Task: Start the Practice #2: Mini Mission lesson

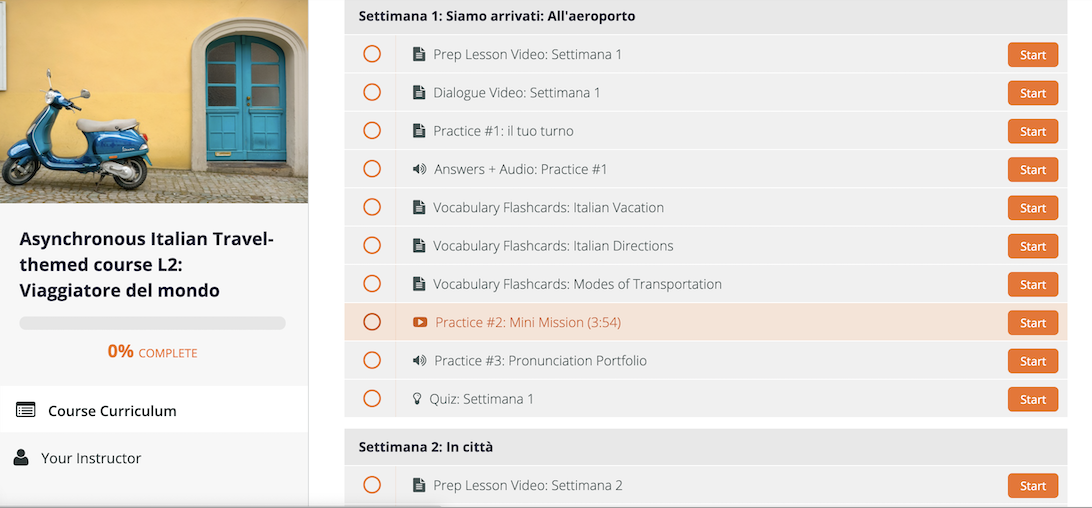Action: click(1033, 323)
